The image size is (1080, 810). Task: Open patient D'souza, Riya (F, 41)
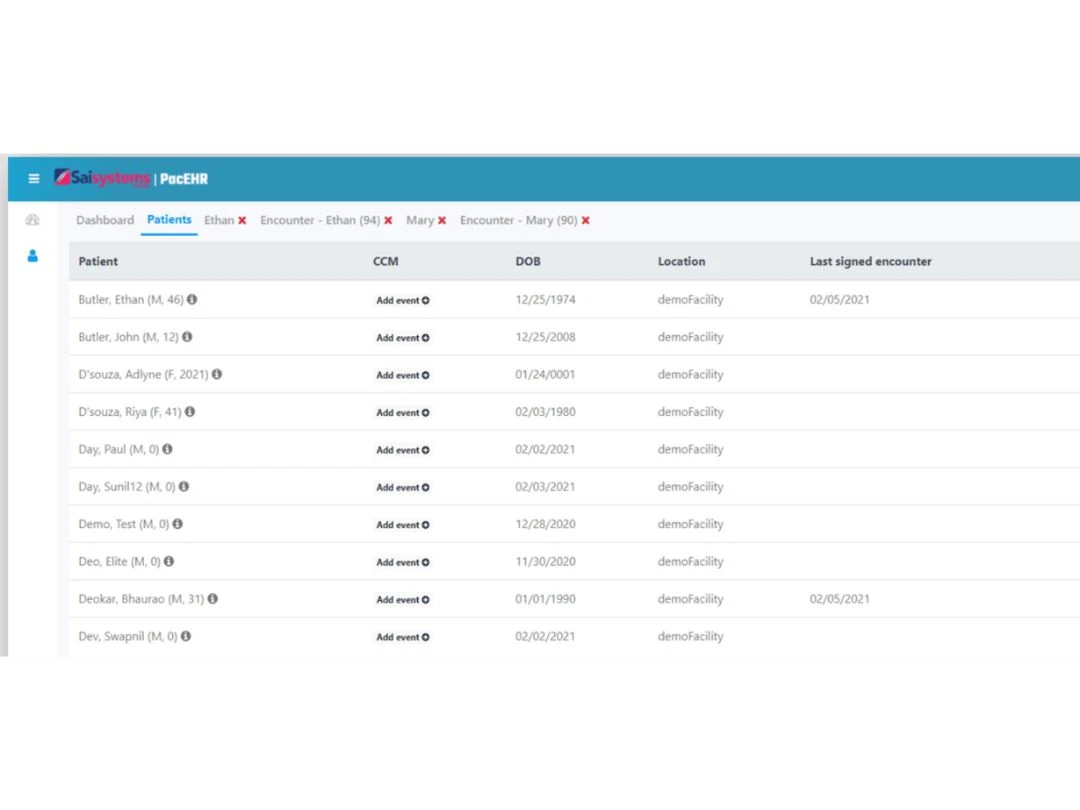pos(129,412)
